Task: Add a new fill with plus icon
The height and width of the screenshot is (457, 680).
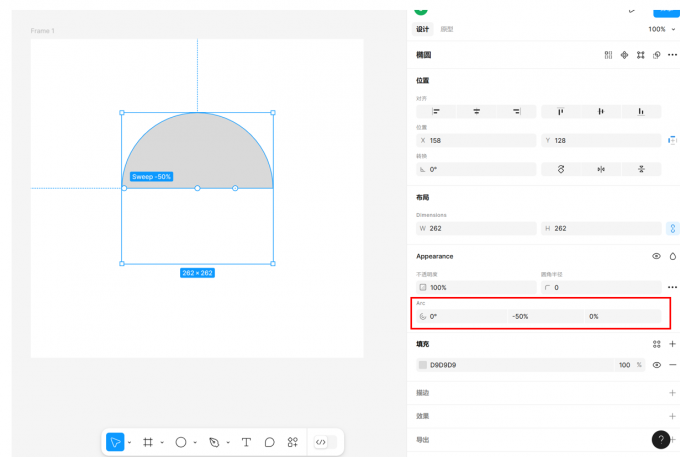Action: (x=672, y=344)
